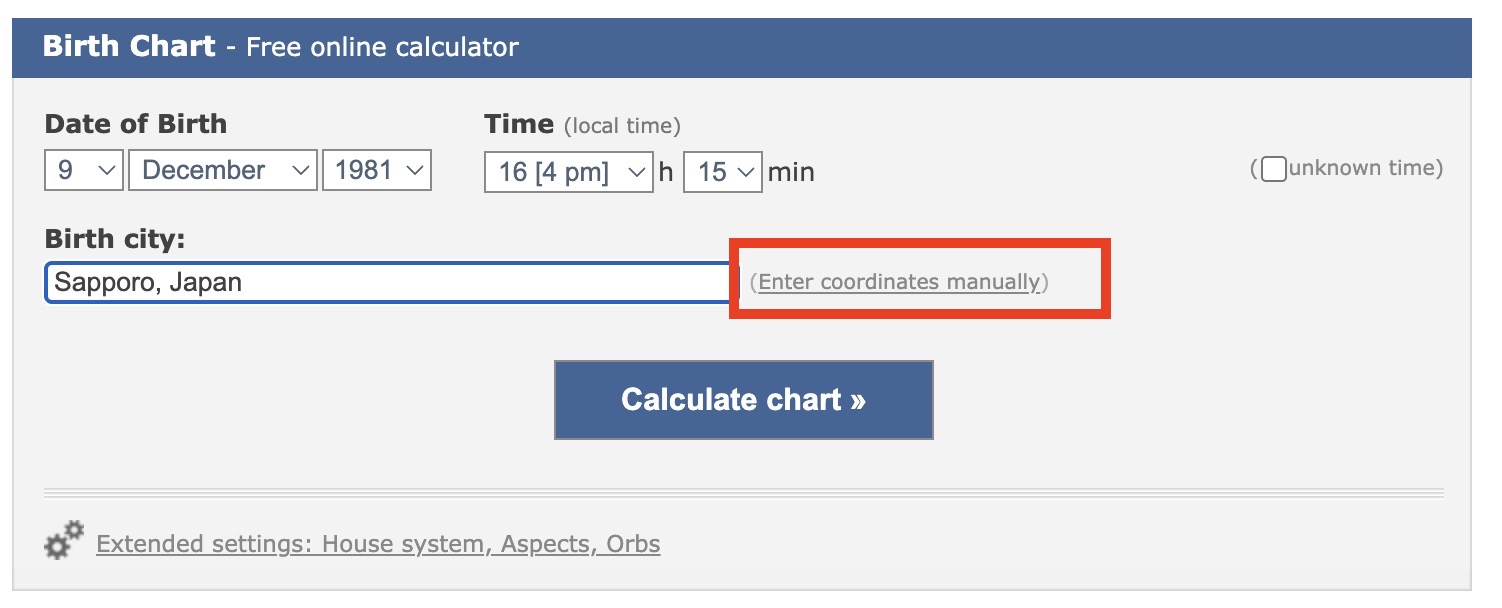Viewport: 1502px width, 608px height.
Task: Click the "Birth city:" label
Action: pos(116,239)
